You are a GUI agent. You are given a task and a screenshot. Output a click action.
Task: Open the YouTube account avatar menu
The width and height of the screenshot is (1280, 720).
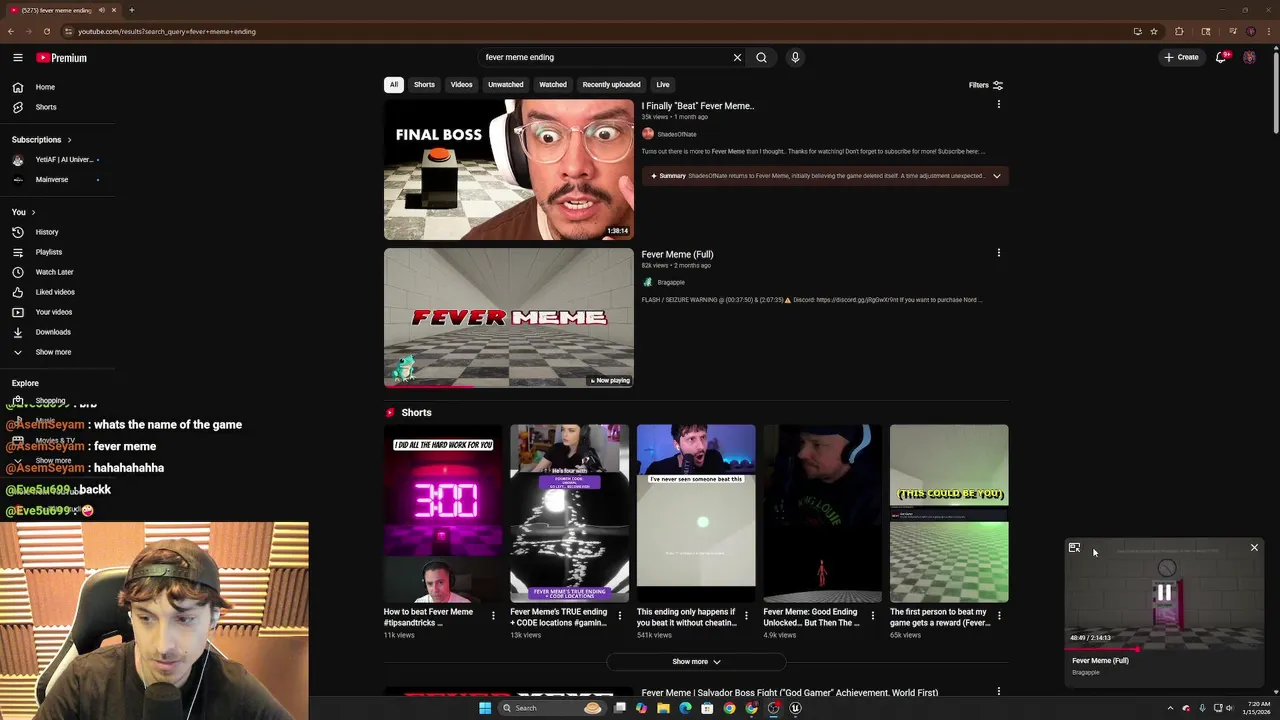click(x=1249, y=57)
